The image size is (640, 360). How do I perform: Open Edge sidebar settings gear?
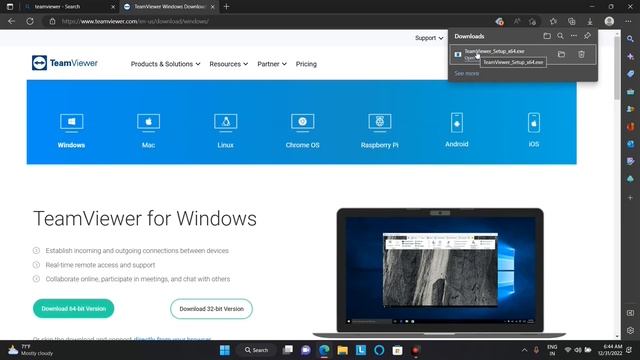coord(631,331)
